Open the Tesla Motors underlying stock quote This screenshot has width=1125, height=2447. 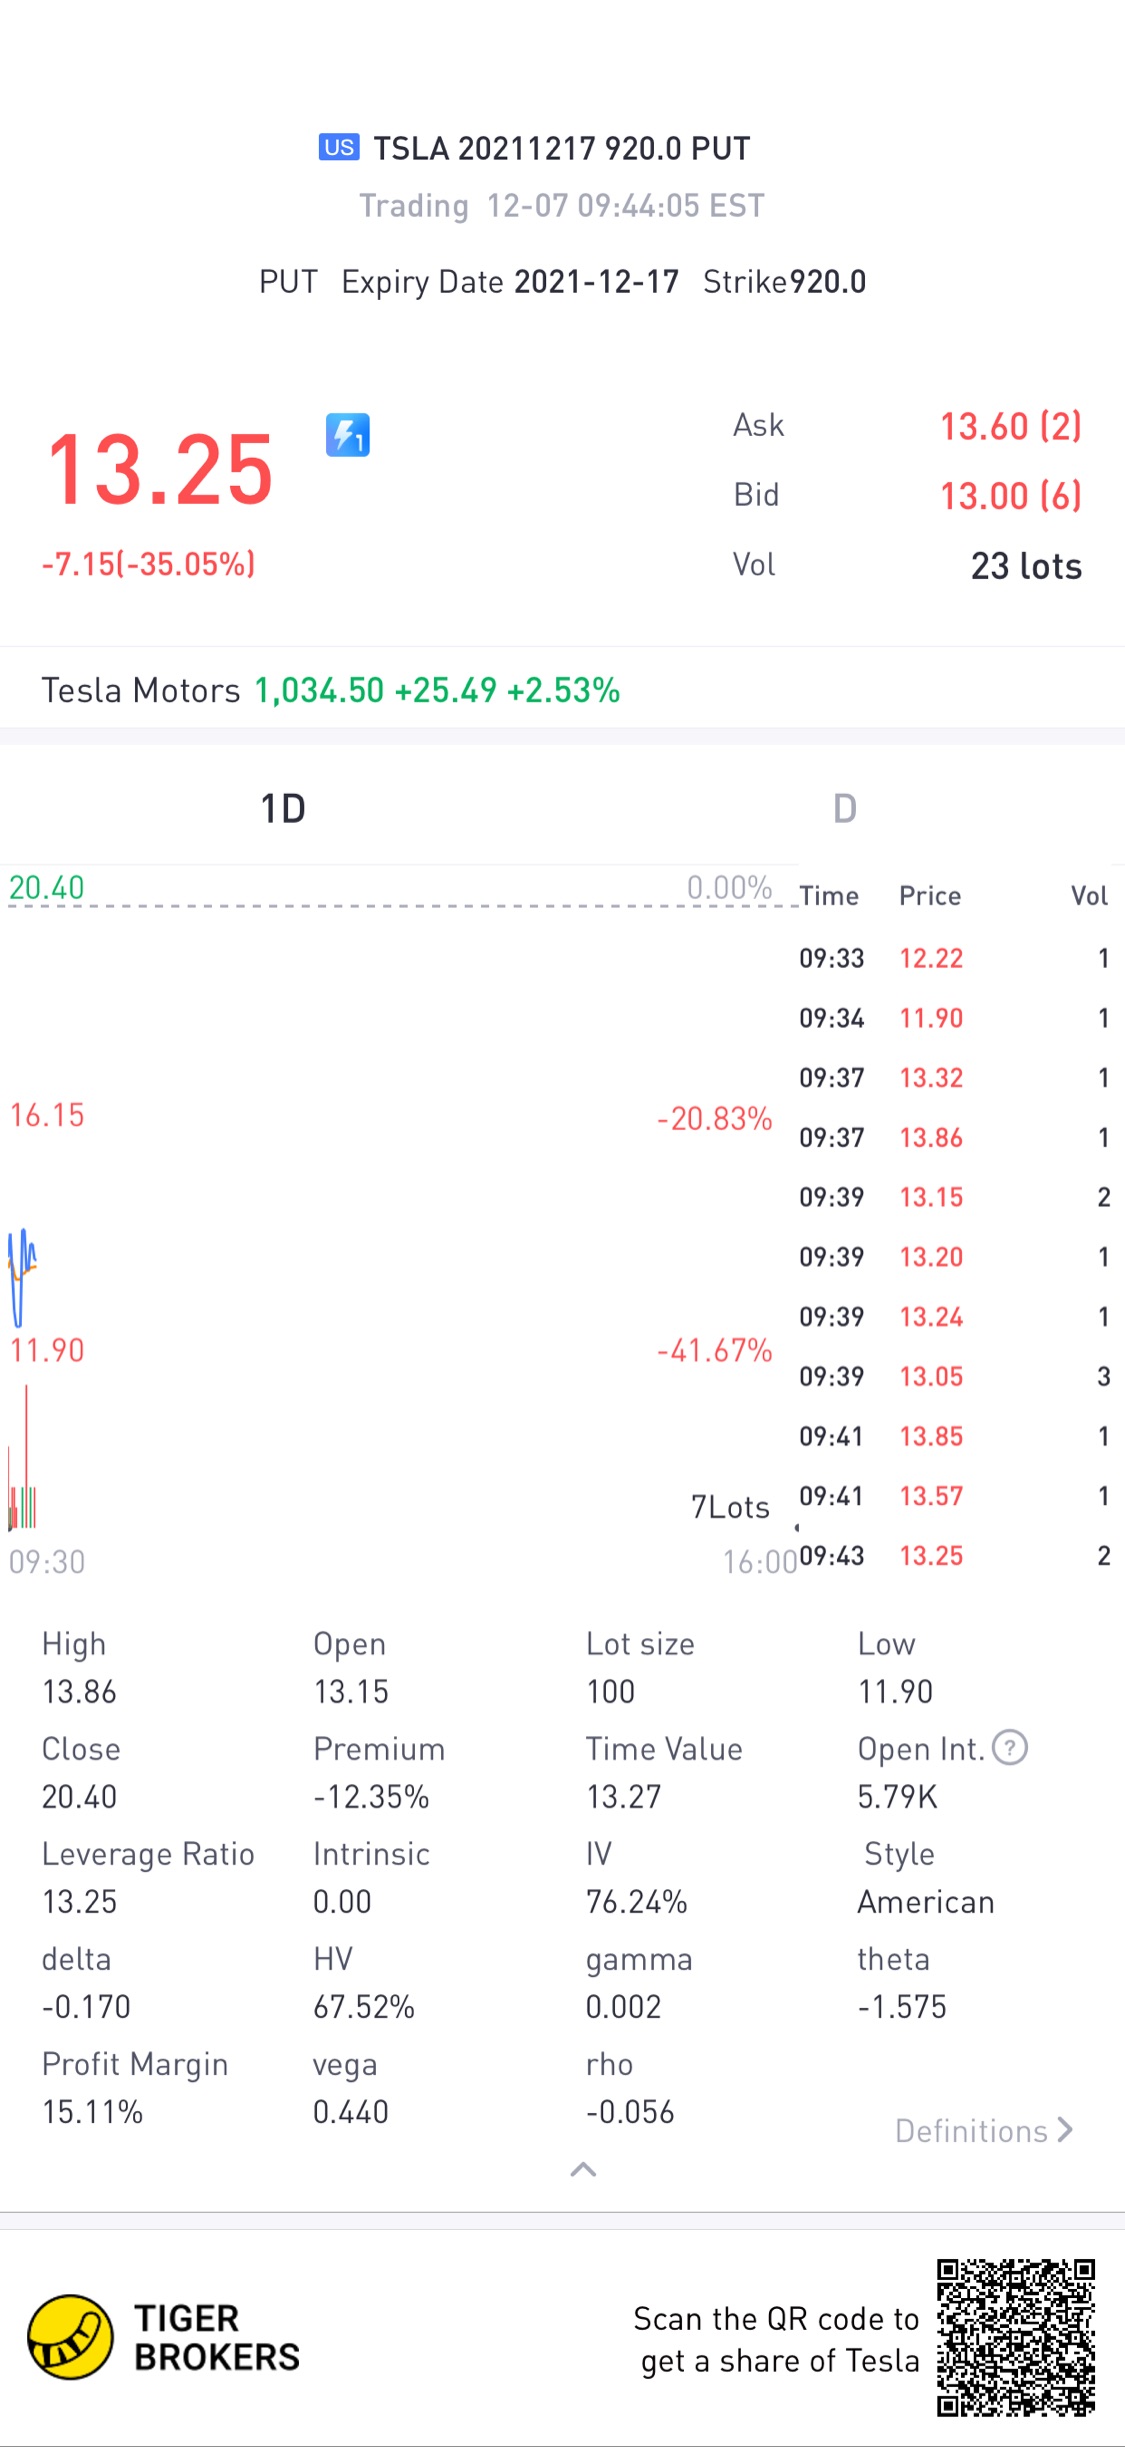click(x=331, y=690)
